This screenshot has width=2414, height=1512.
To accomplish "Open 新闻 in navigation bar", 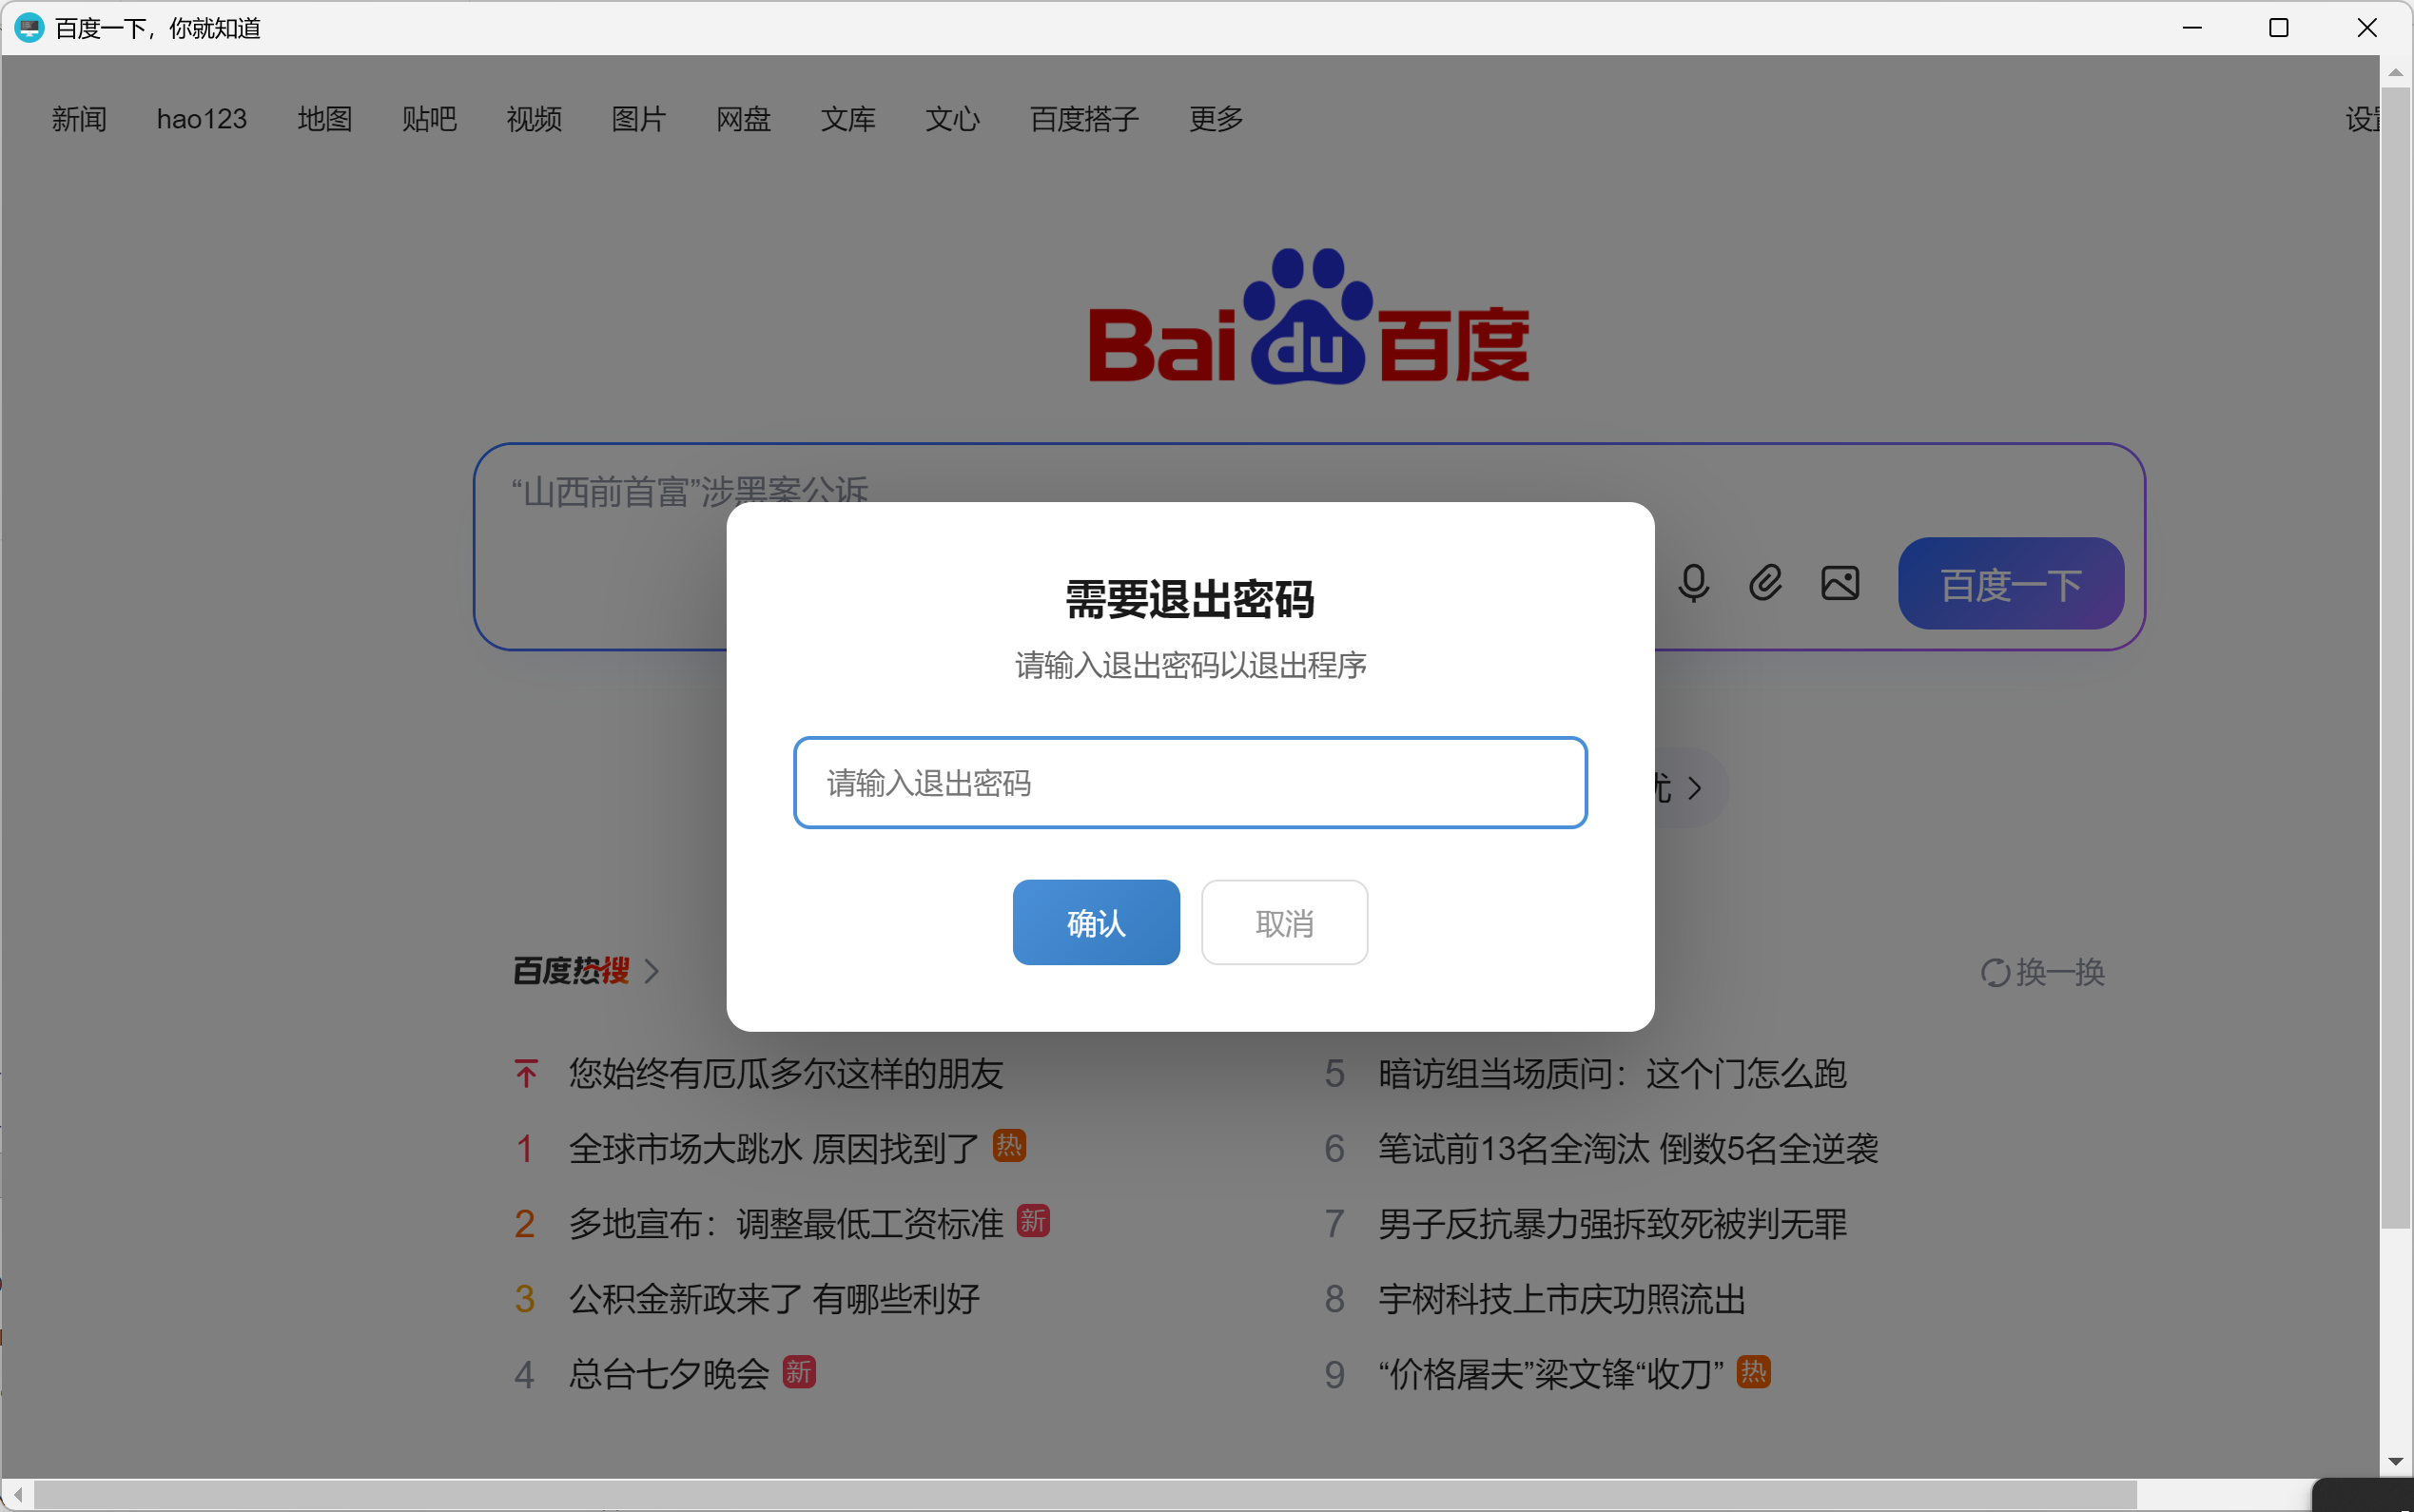I will pos(79,119).
